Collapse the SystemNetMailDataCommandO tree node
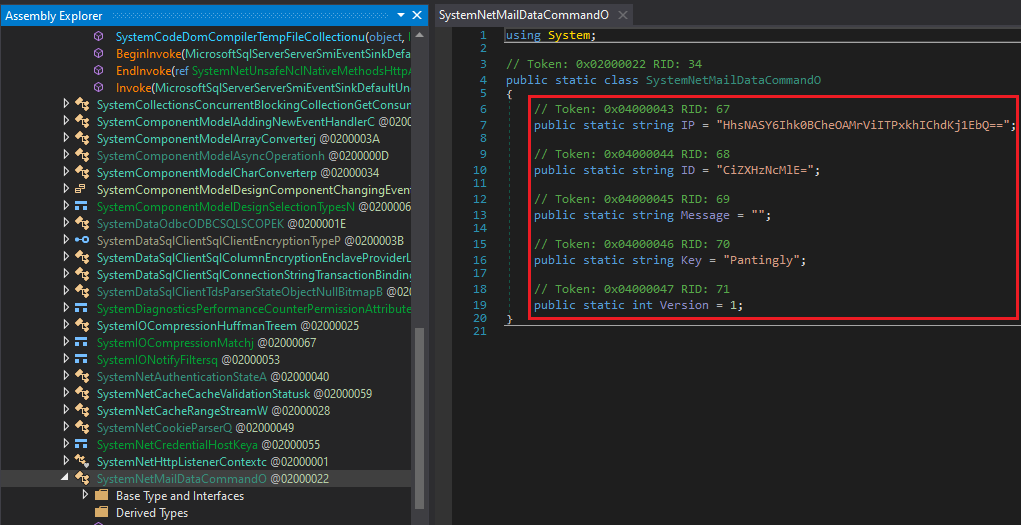This screenshot has height=525, width=1021. [65, 477]
